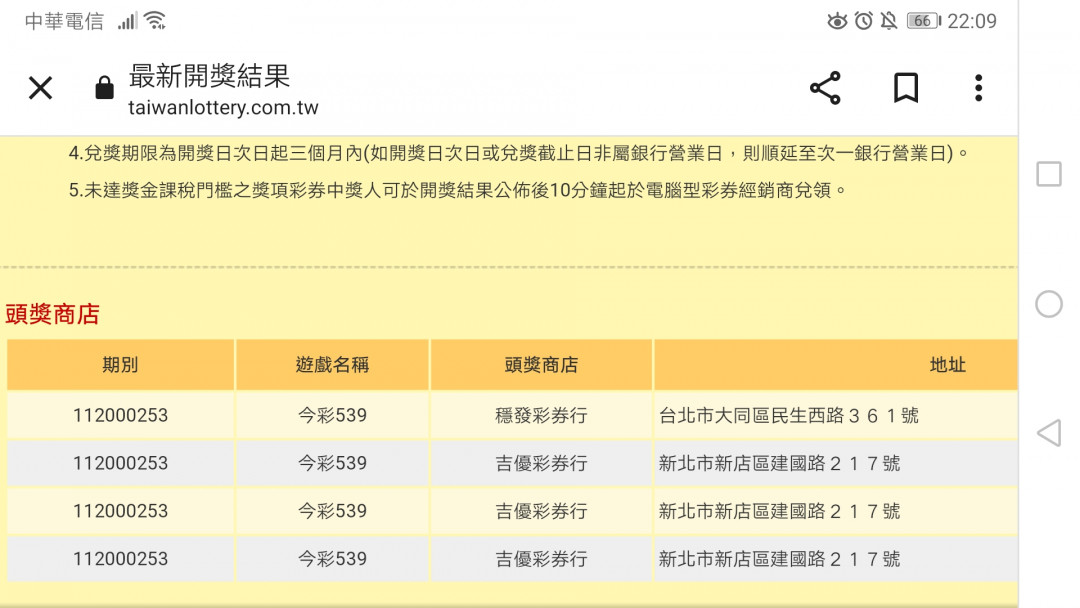Viewport: 1080px width, 608px height.
Task: Tap the lock site security icon
Action: 105,87
